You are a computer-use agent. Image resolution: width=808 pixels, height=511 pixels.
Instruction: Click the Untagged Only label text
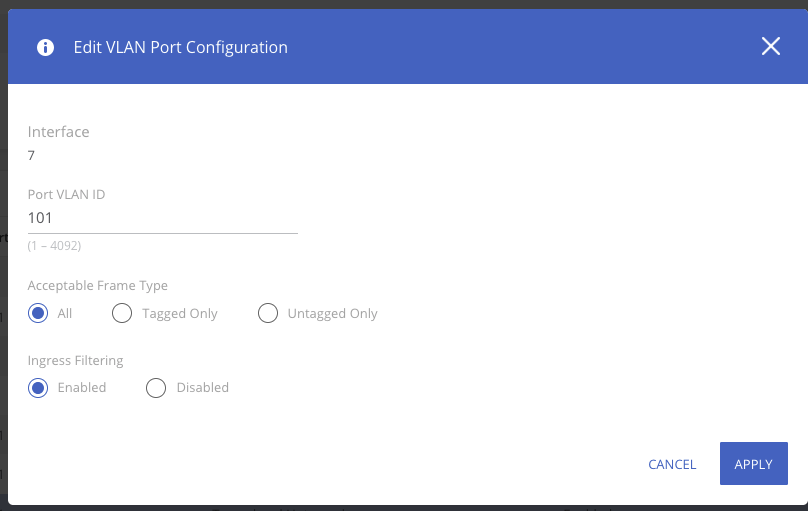tap(332, 314)
